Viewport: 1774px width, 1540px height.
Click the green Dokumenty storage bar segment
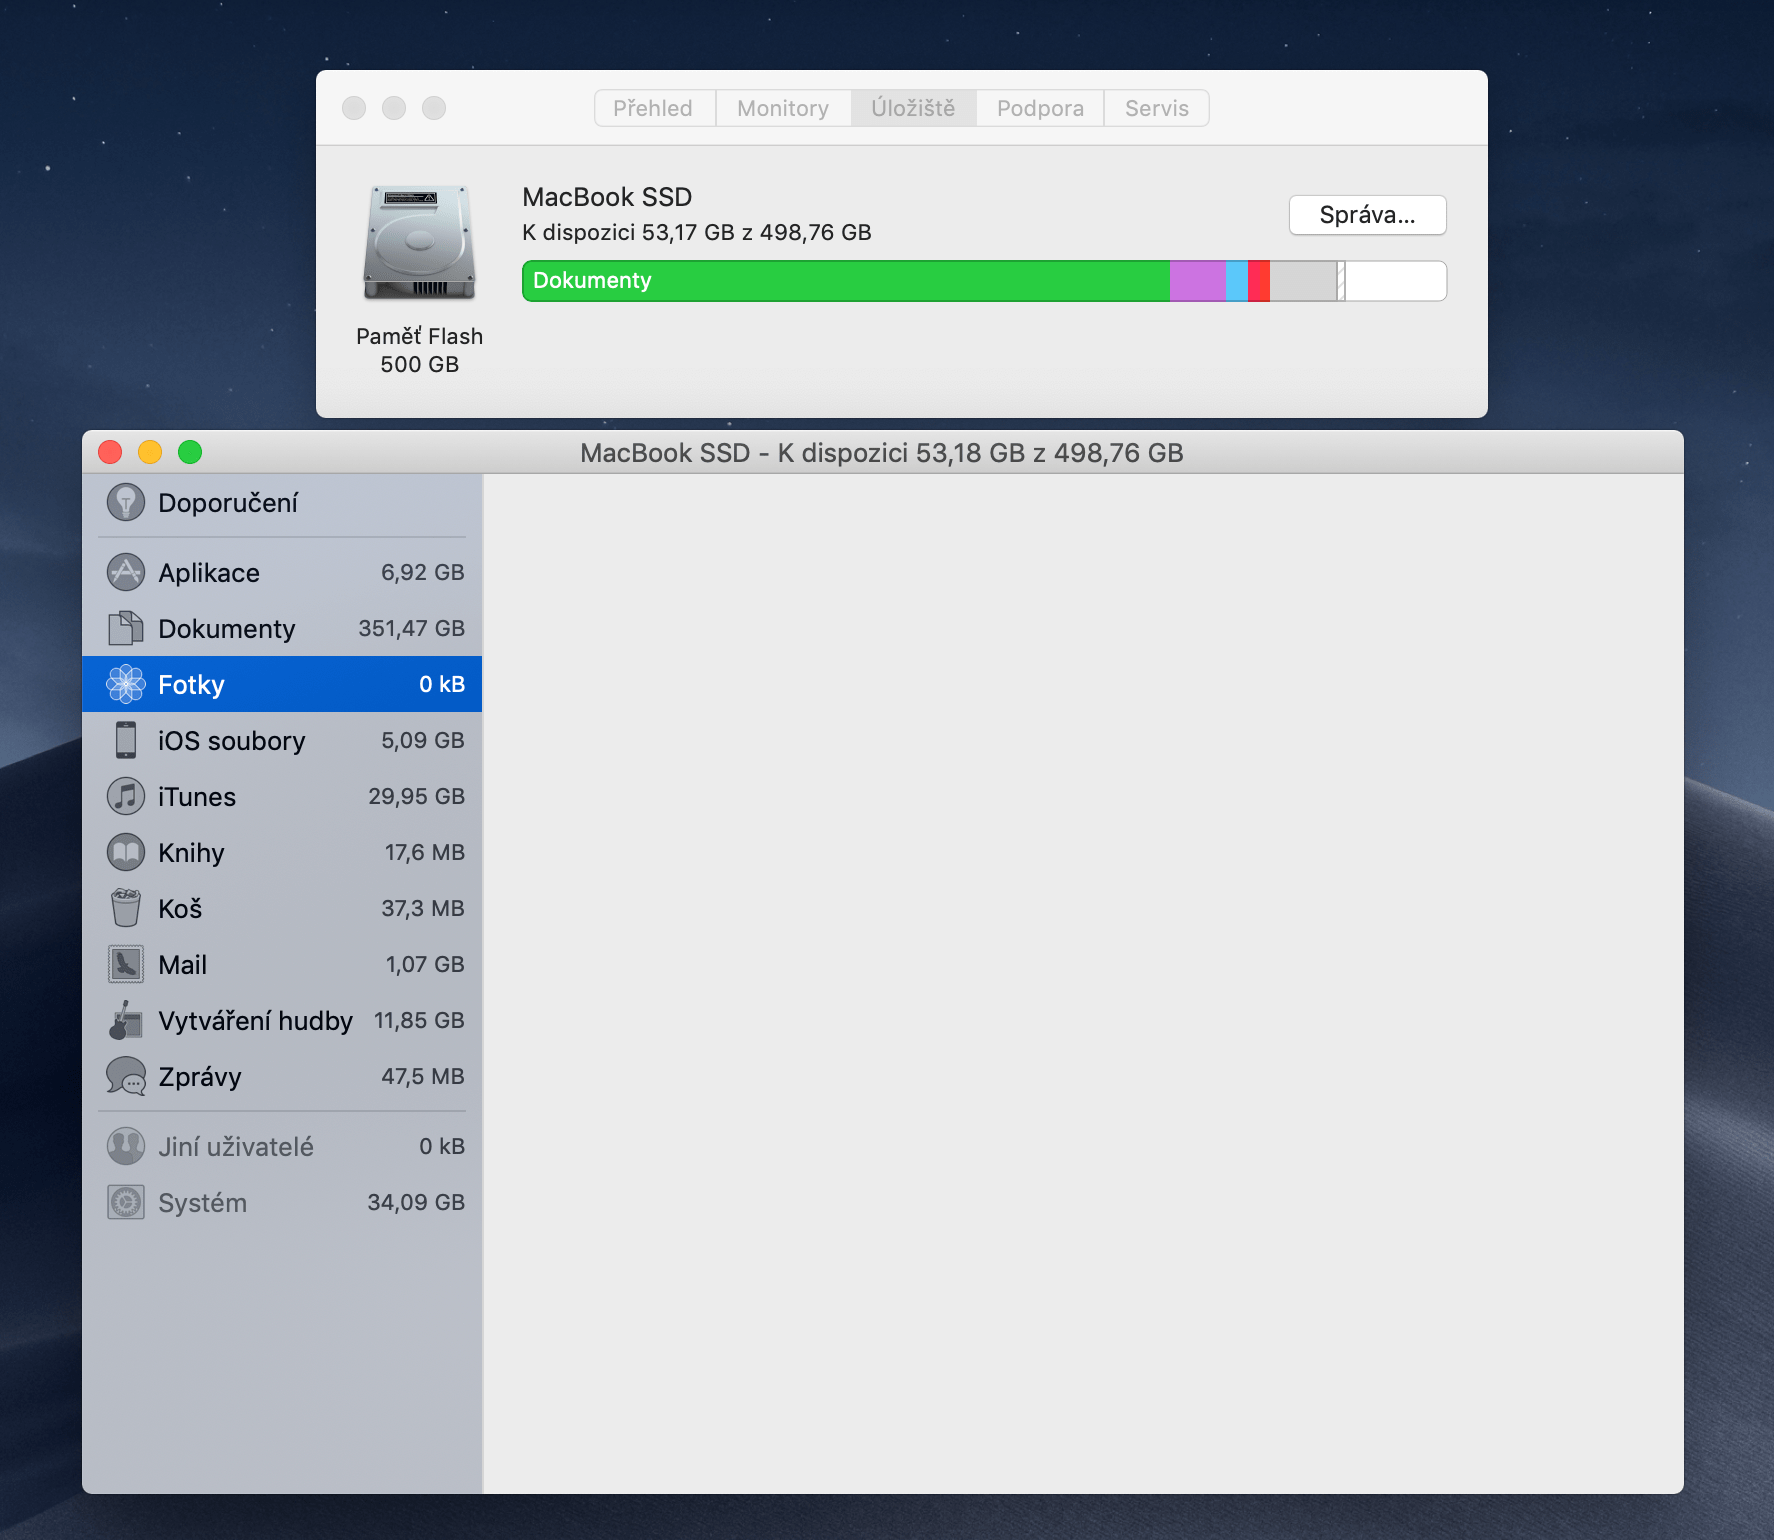click(x=845, y=281)
